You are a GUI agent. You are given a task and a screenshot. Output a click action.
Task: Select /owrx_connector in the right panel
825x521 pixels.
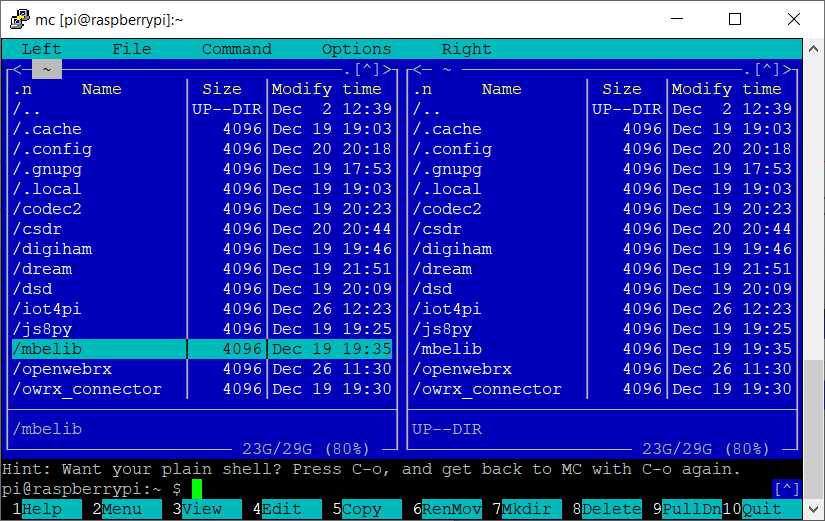[602, 389]
